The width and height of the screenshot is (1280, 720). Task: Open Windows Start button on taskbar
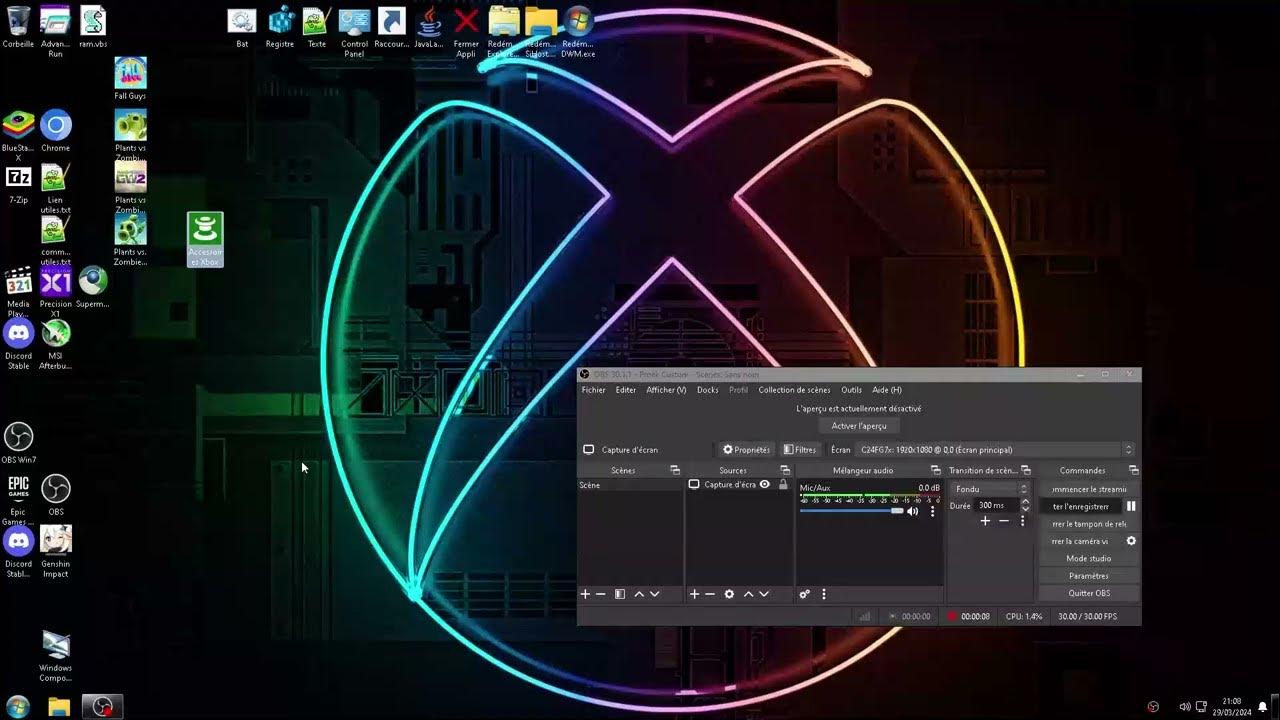[x=18, y=707]
